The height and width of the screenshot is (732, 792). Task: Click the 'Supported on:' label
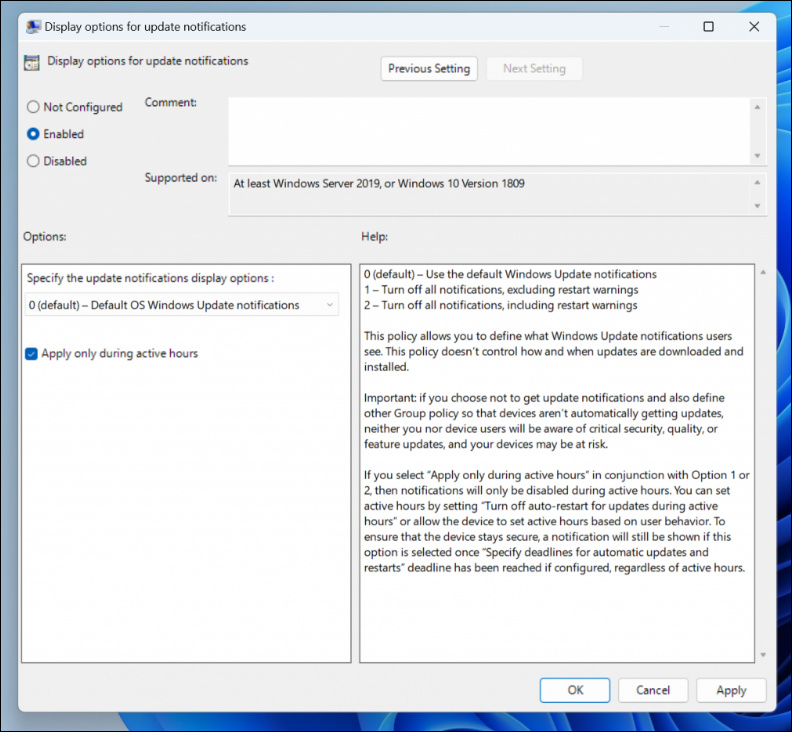point(181,178)
